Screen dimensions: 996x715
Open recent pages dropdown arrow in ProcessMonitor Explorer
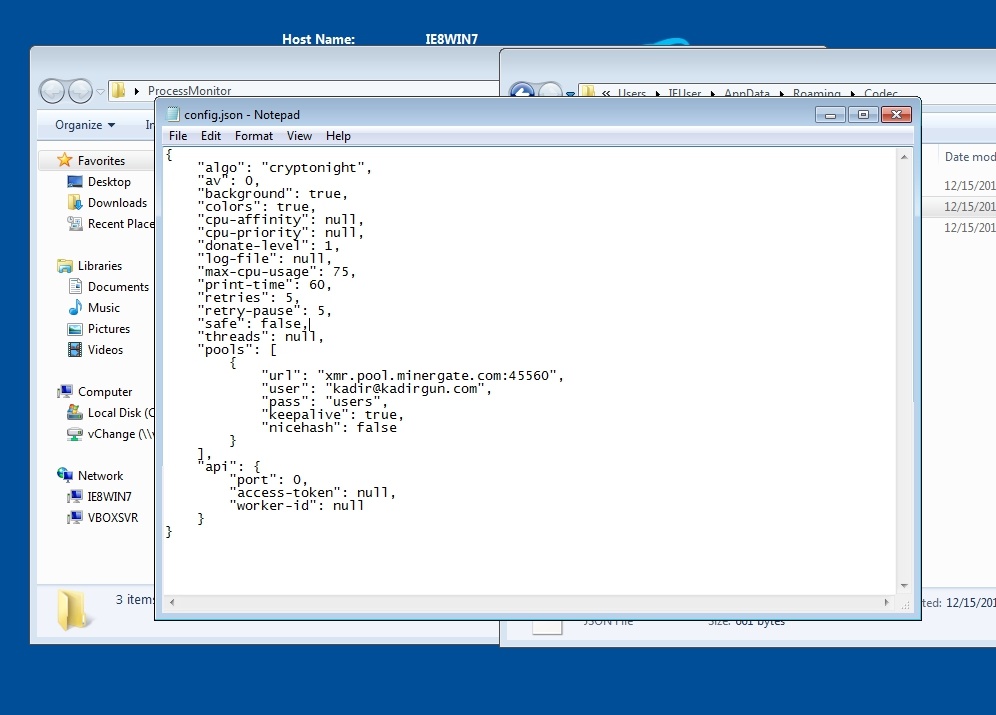click(x=100, y=92)
